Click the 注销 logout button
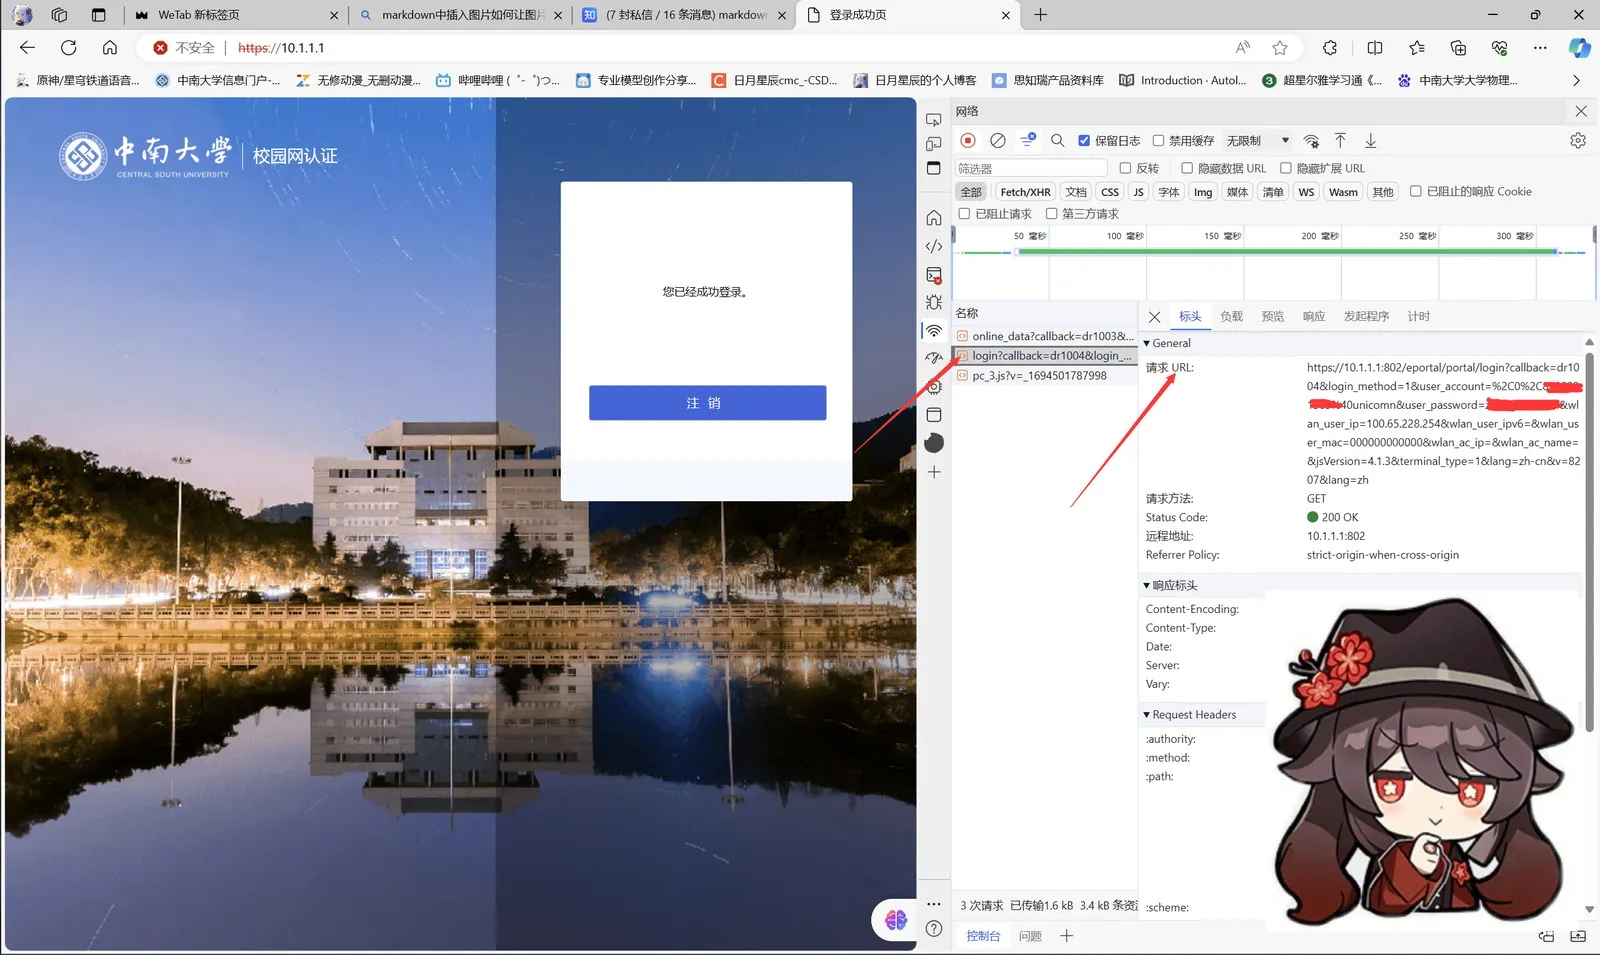 [707, 403]
